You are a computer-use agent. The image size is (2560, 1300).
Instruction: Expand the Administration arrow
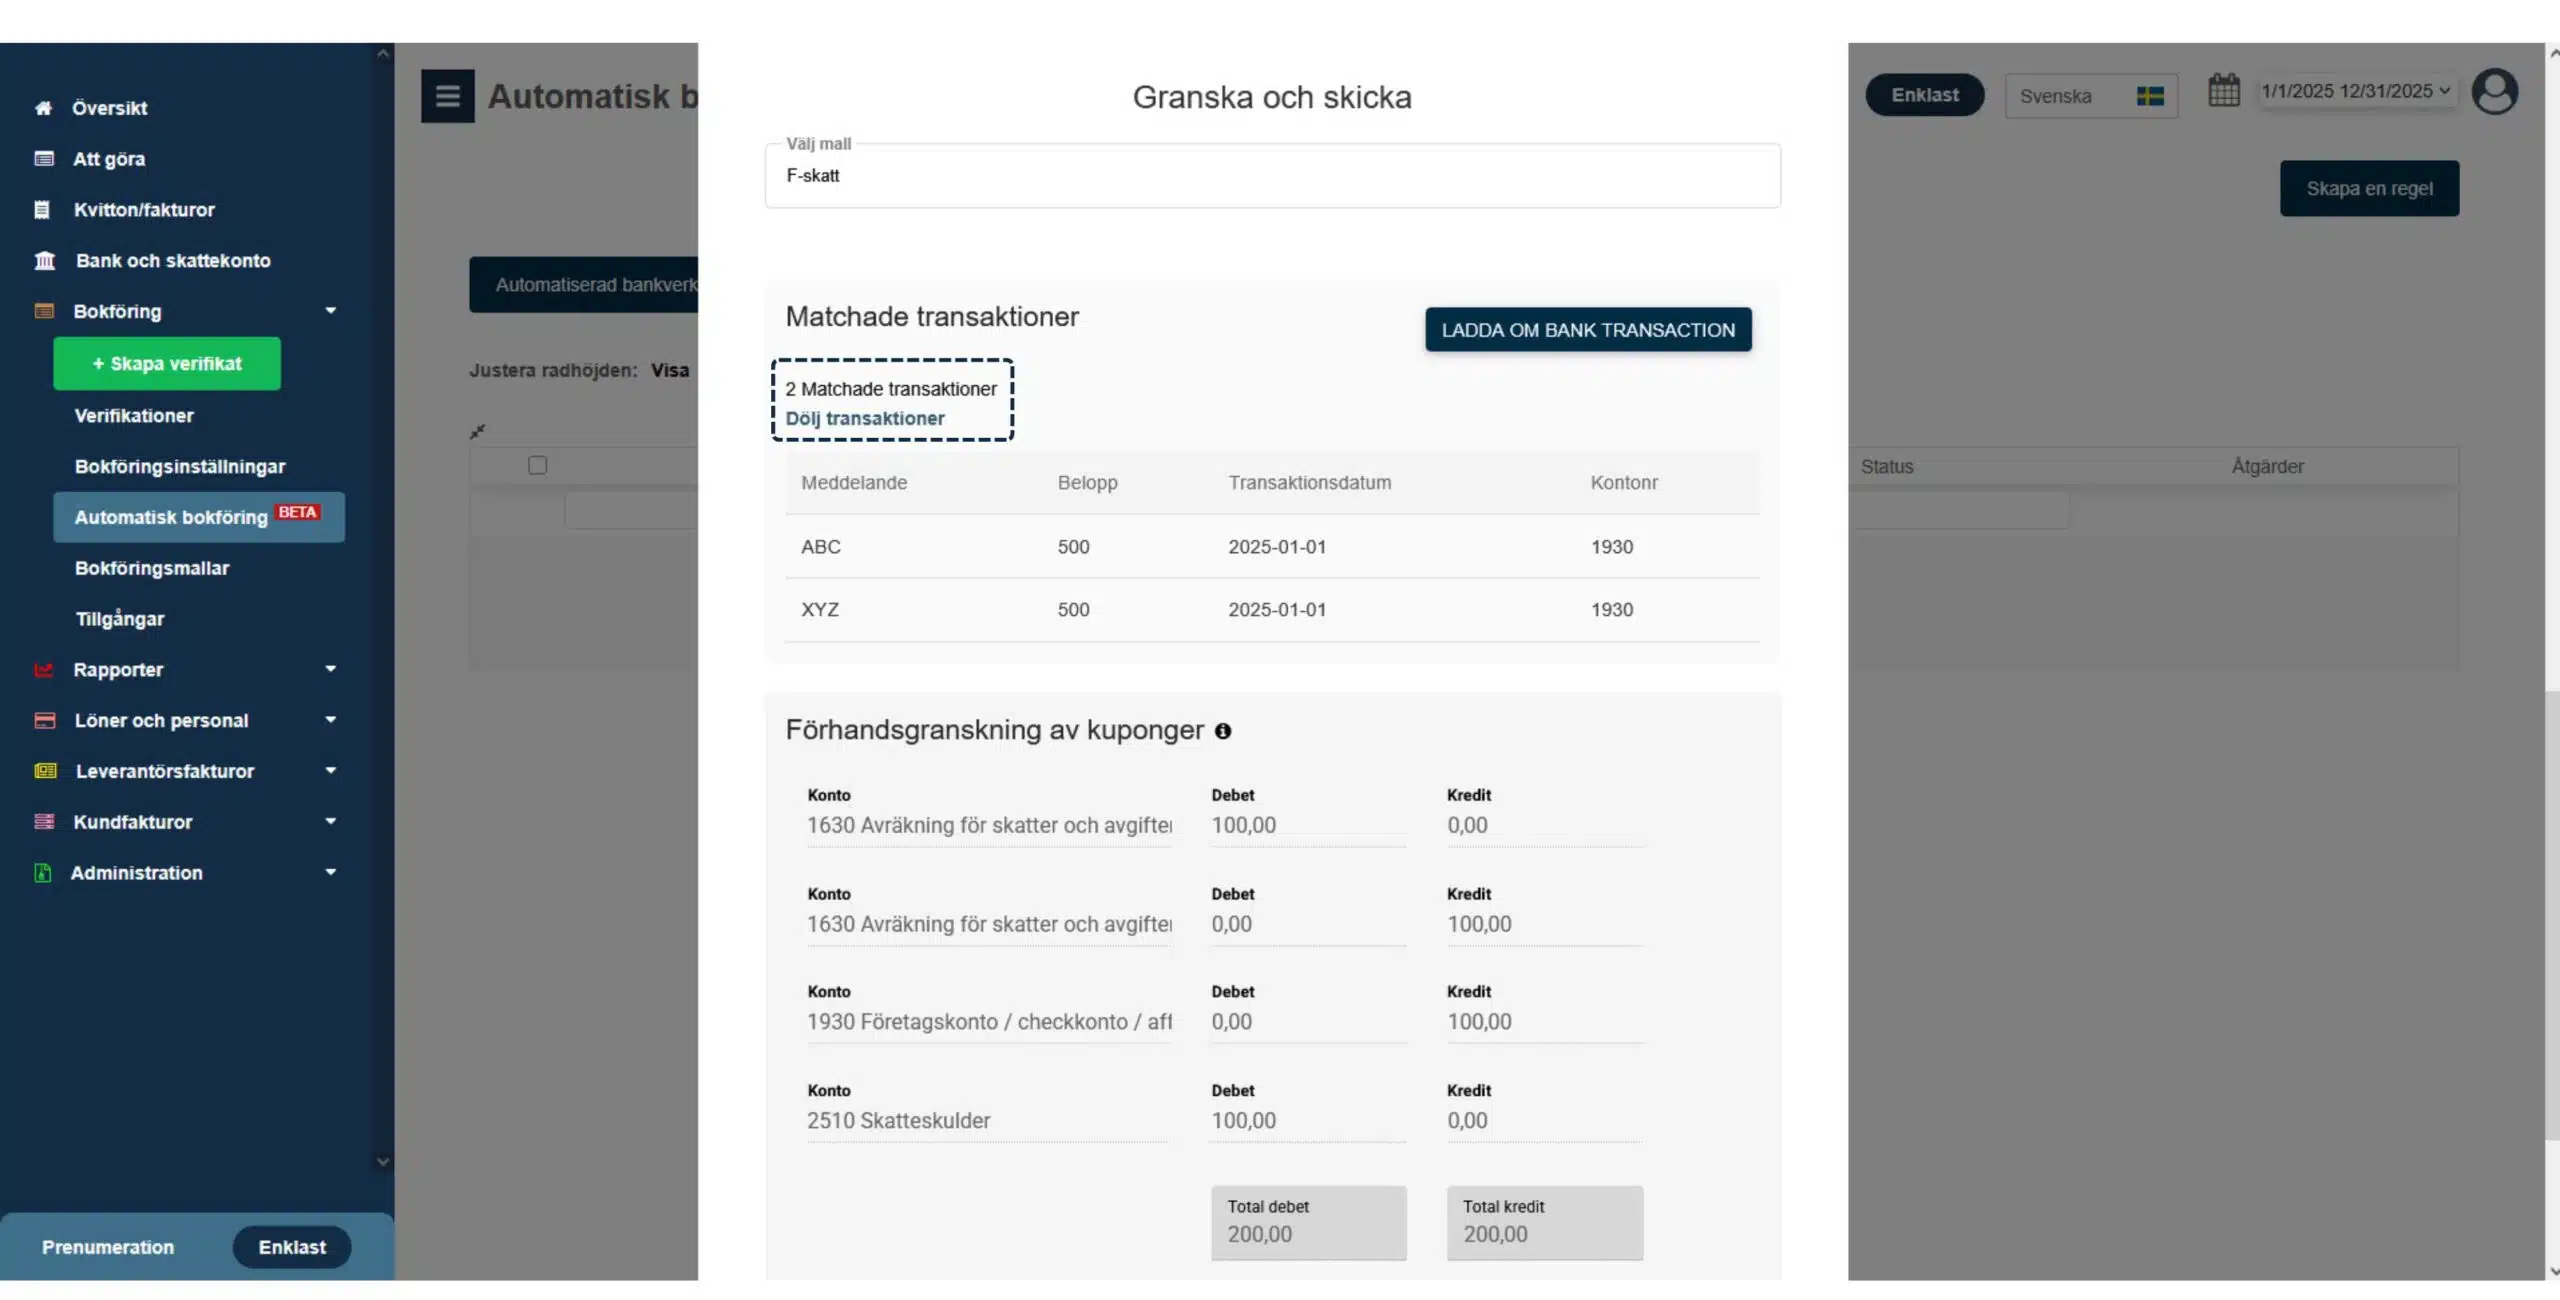(330, 873)
